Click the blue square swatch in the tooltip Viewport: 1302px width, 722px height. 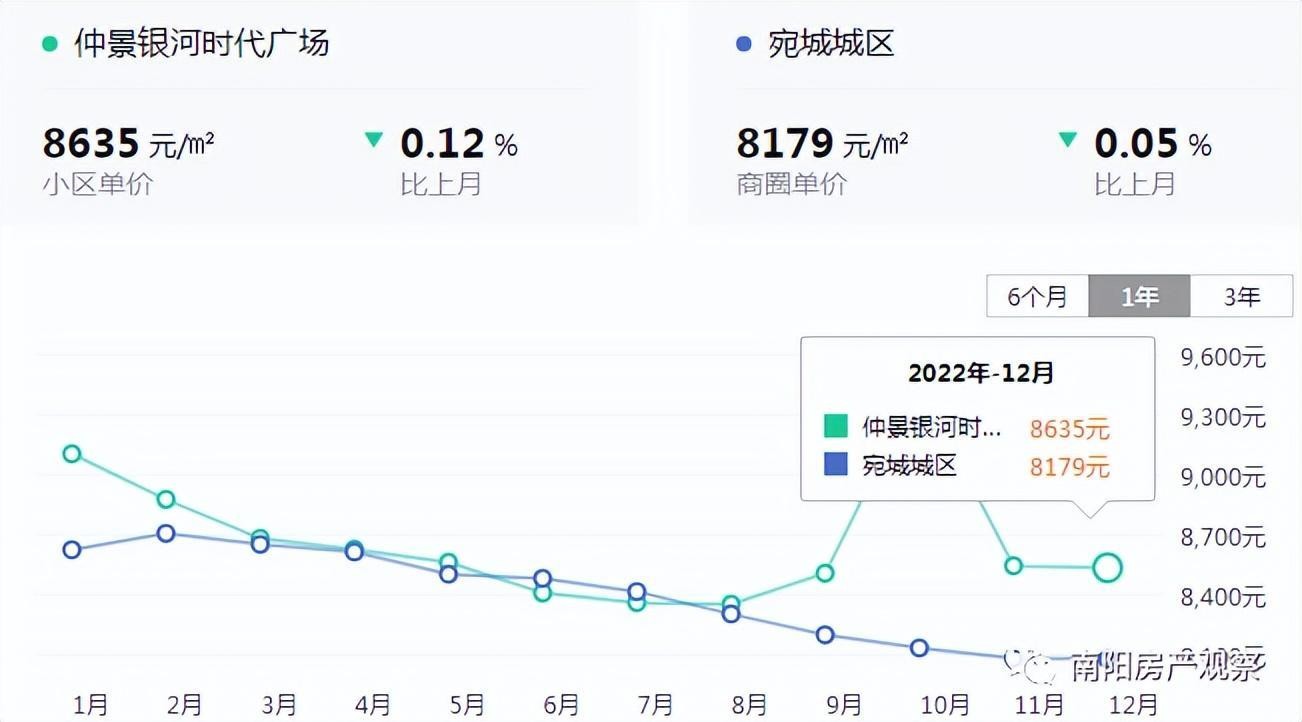coord(835,465)
